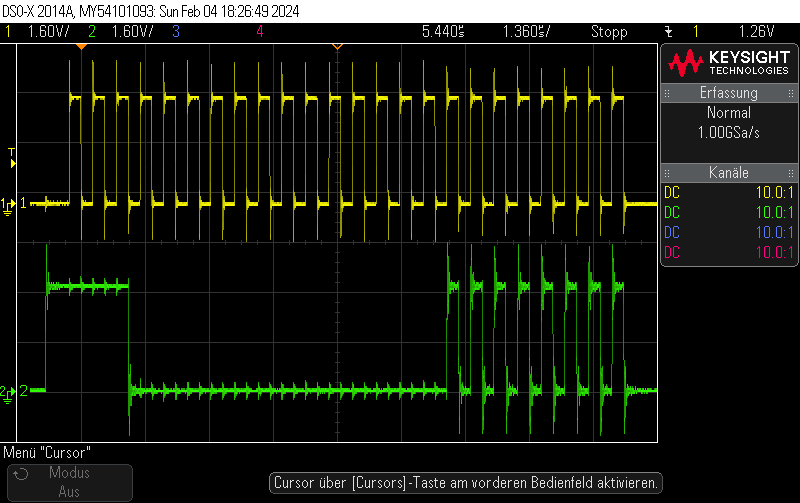Click channel 2 label in the top bar

(x=92, y=32)
